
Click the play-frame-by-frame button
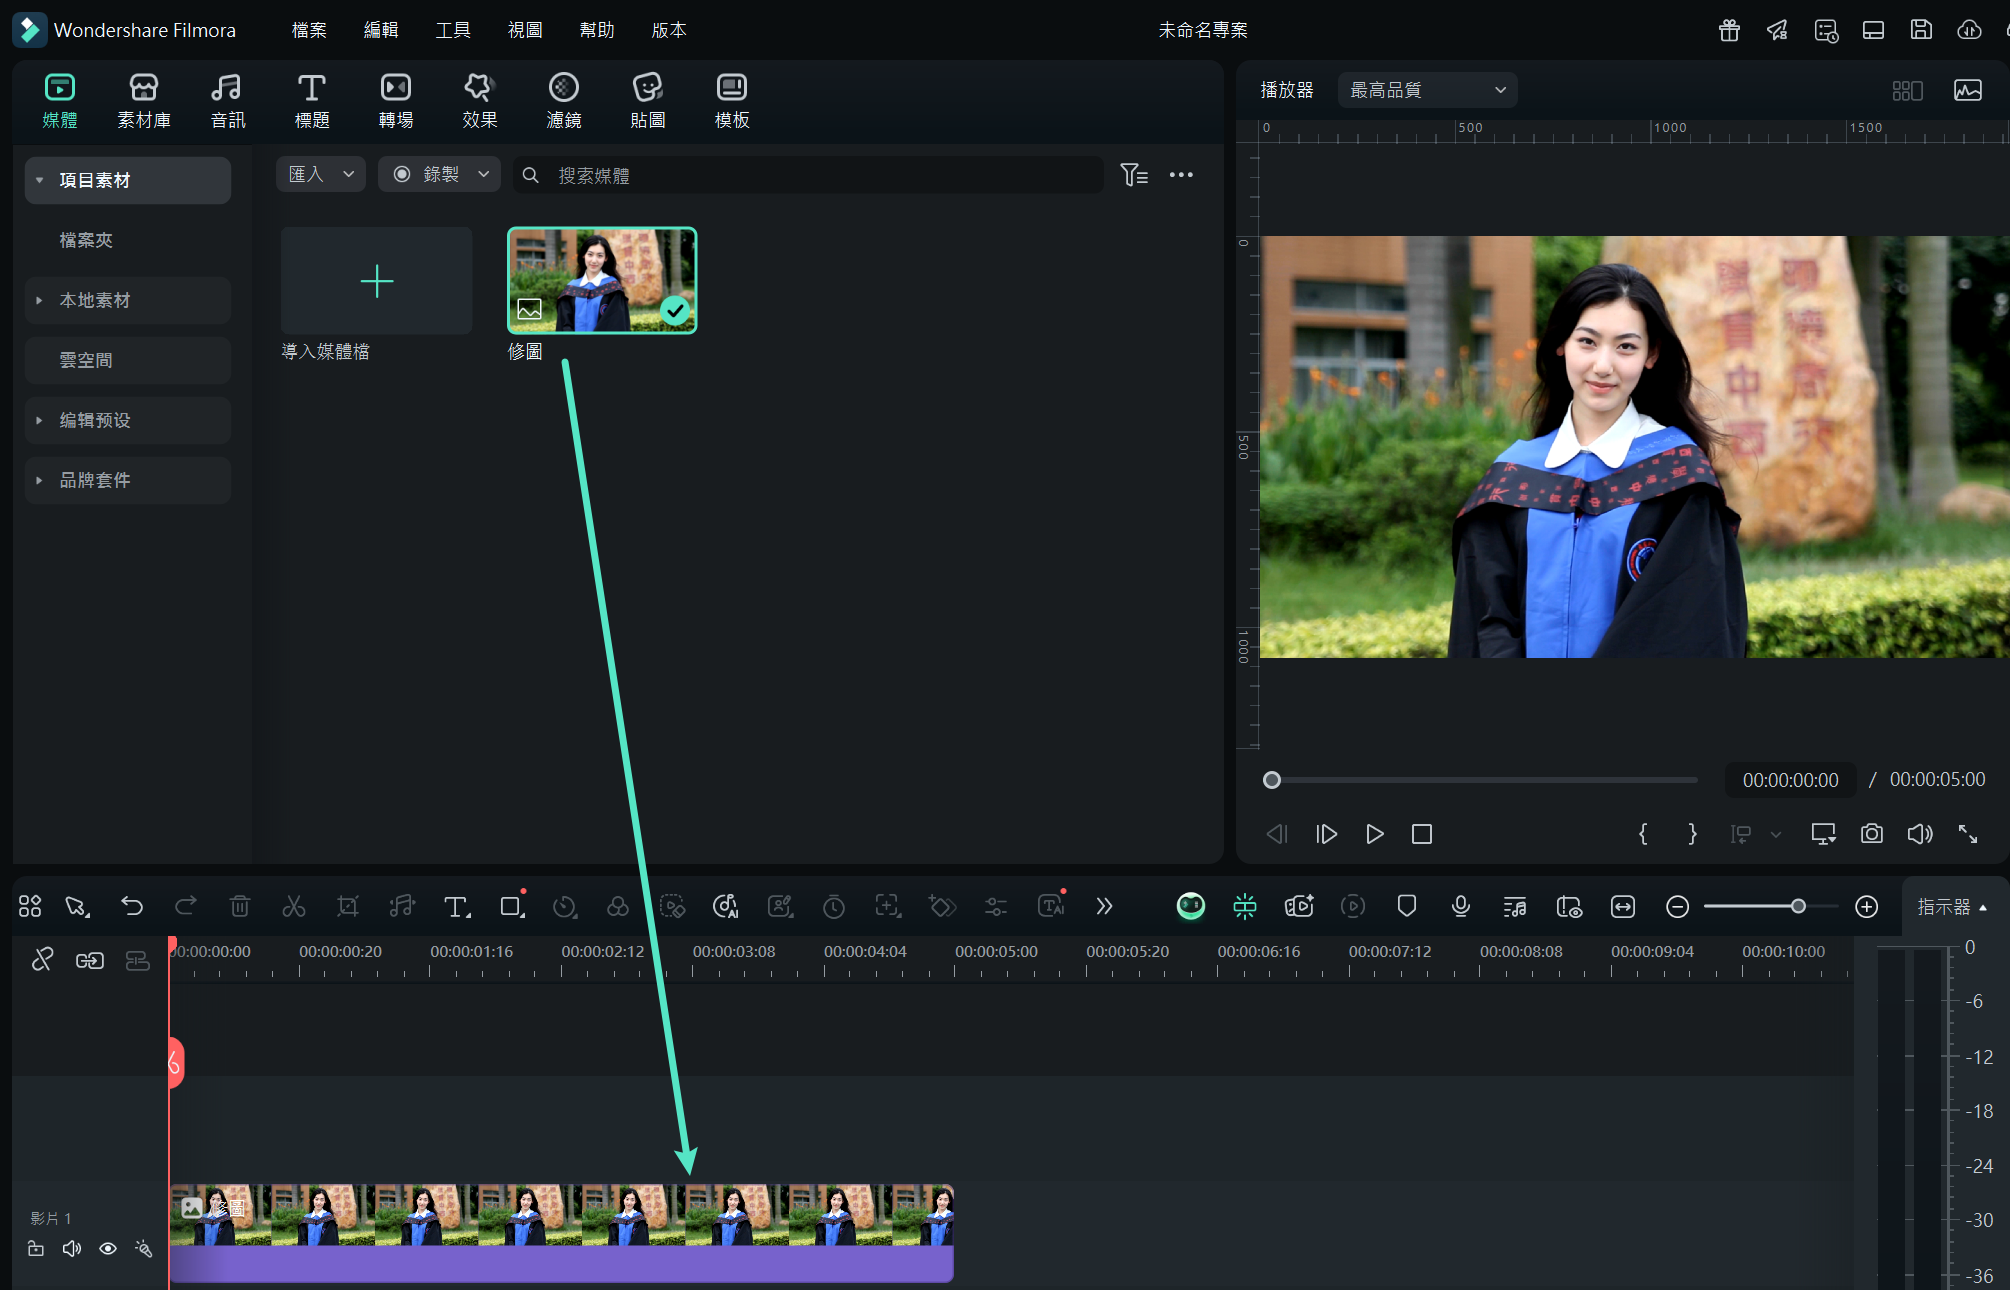pyautogui.click(x=1326, y=834)
